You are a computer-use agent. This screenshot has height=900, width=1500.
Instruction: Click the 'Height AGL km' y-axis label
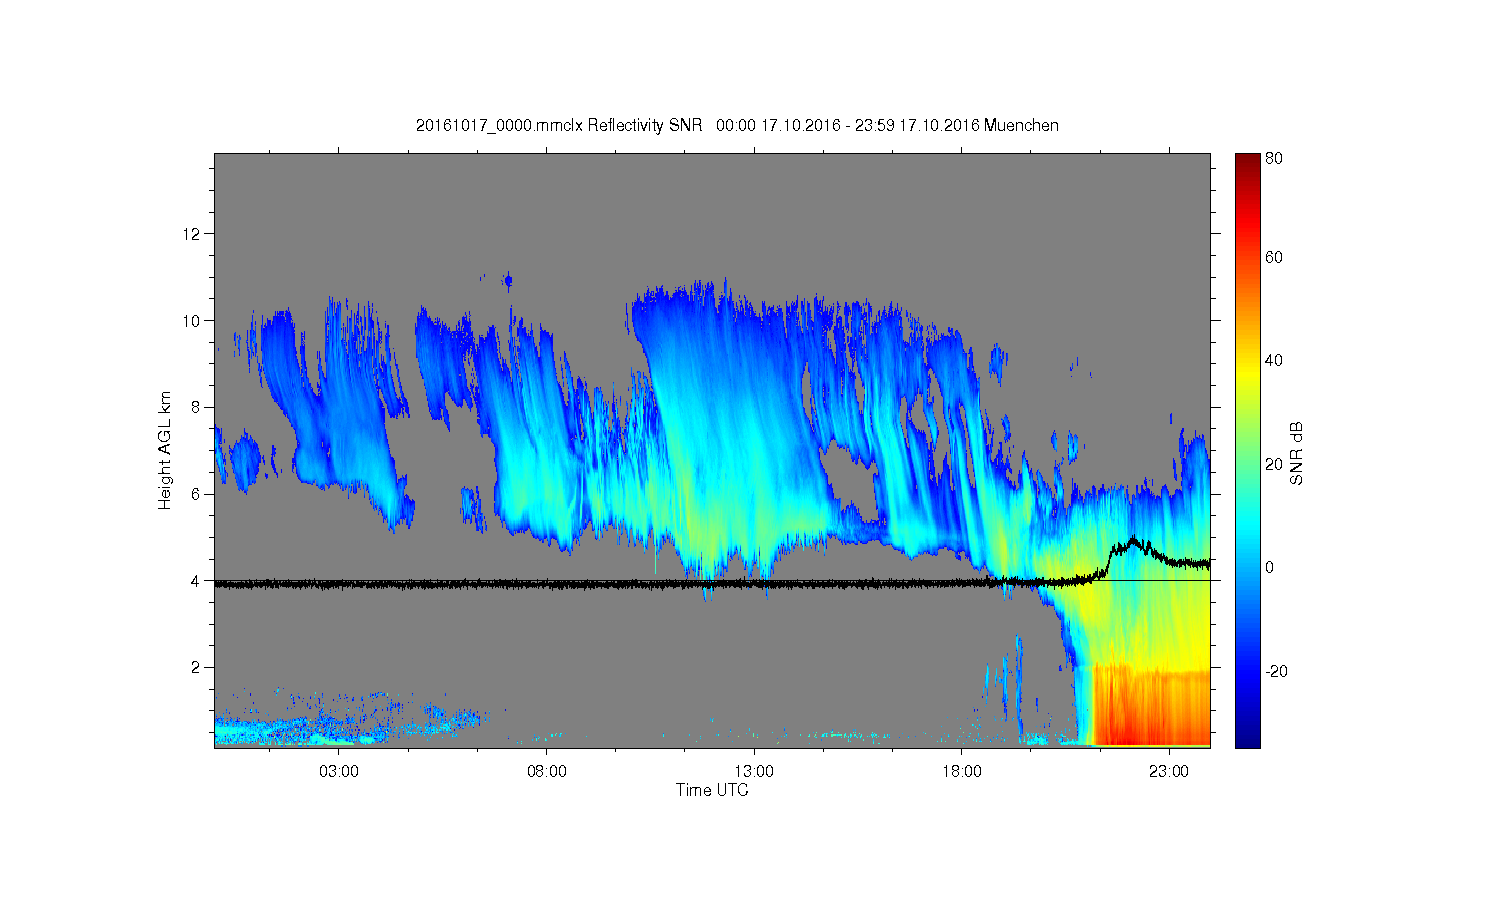(x=165, y=450)
